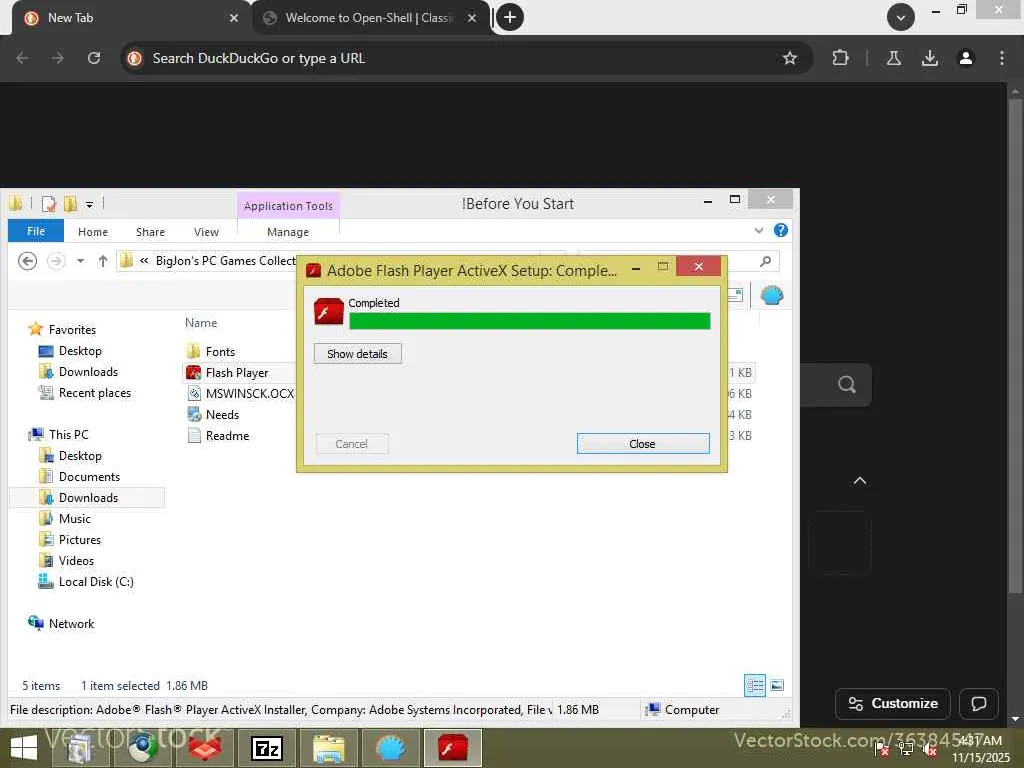Click the completed green progress bar
The width and height of the screenshot is (1024, 768).
530,321
